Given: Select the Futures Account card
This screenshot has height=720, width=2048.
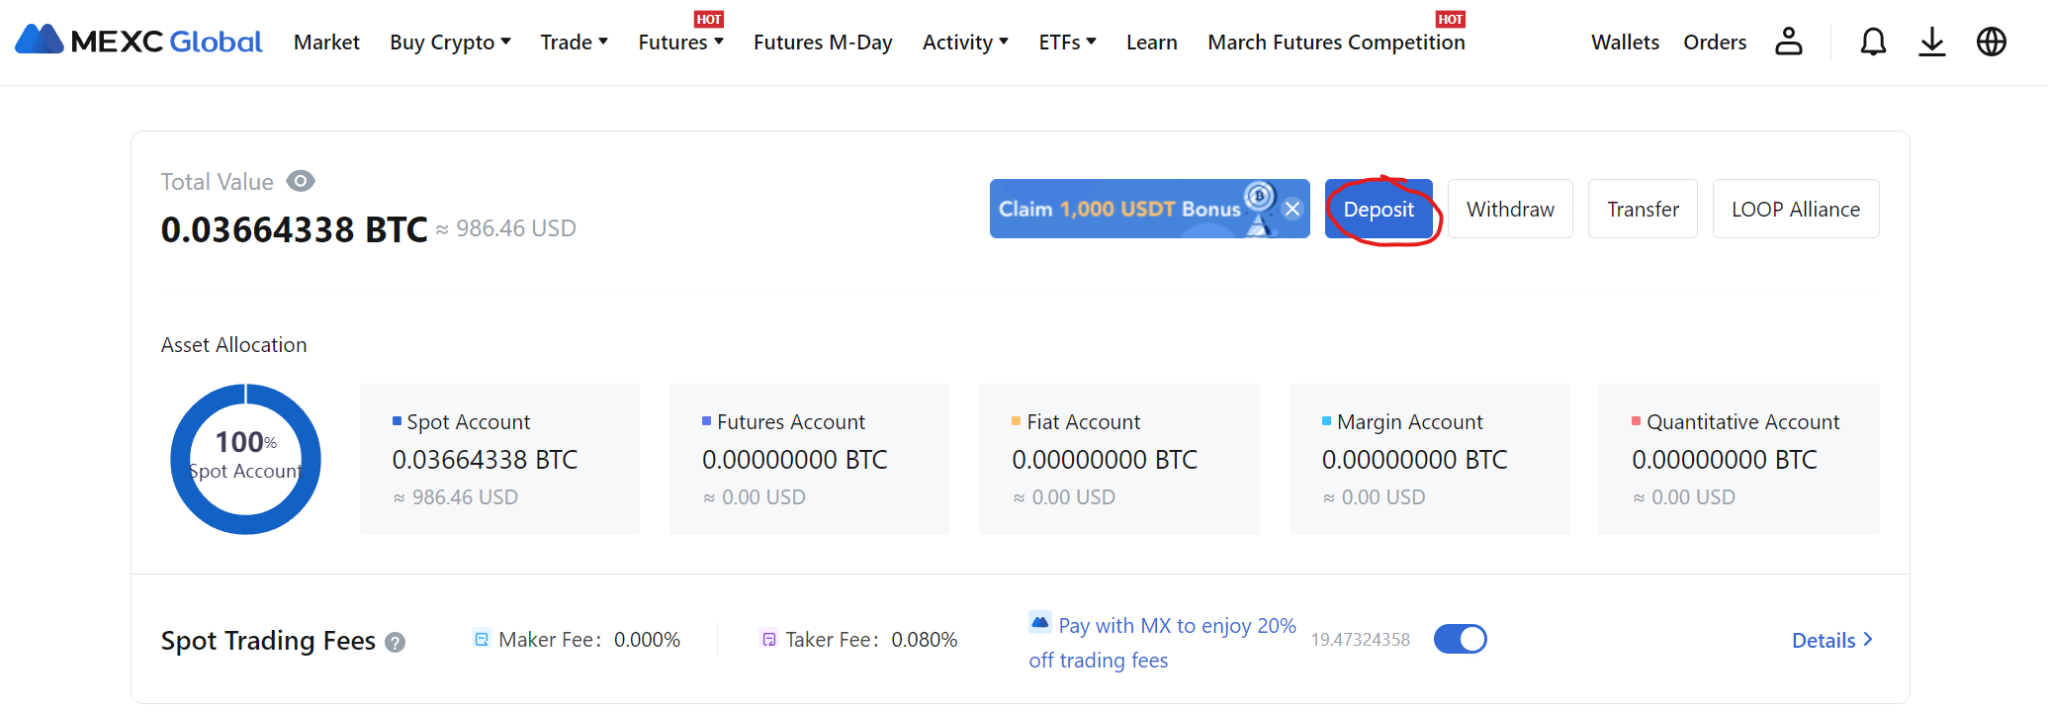Looking at the screenshot, I should point(809,459).
